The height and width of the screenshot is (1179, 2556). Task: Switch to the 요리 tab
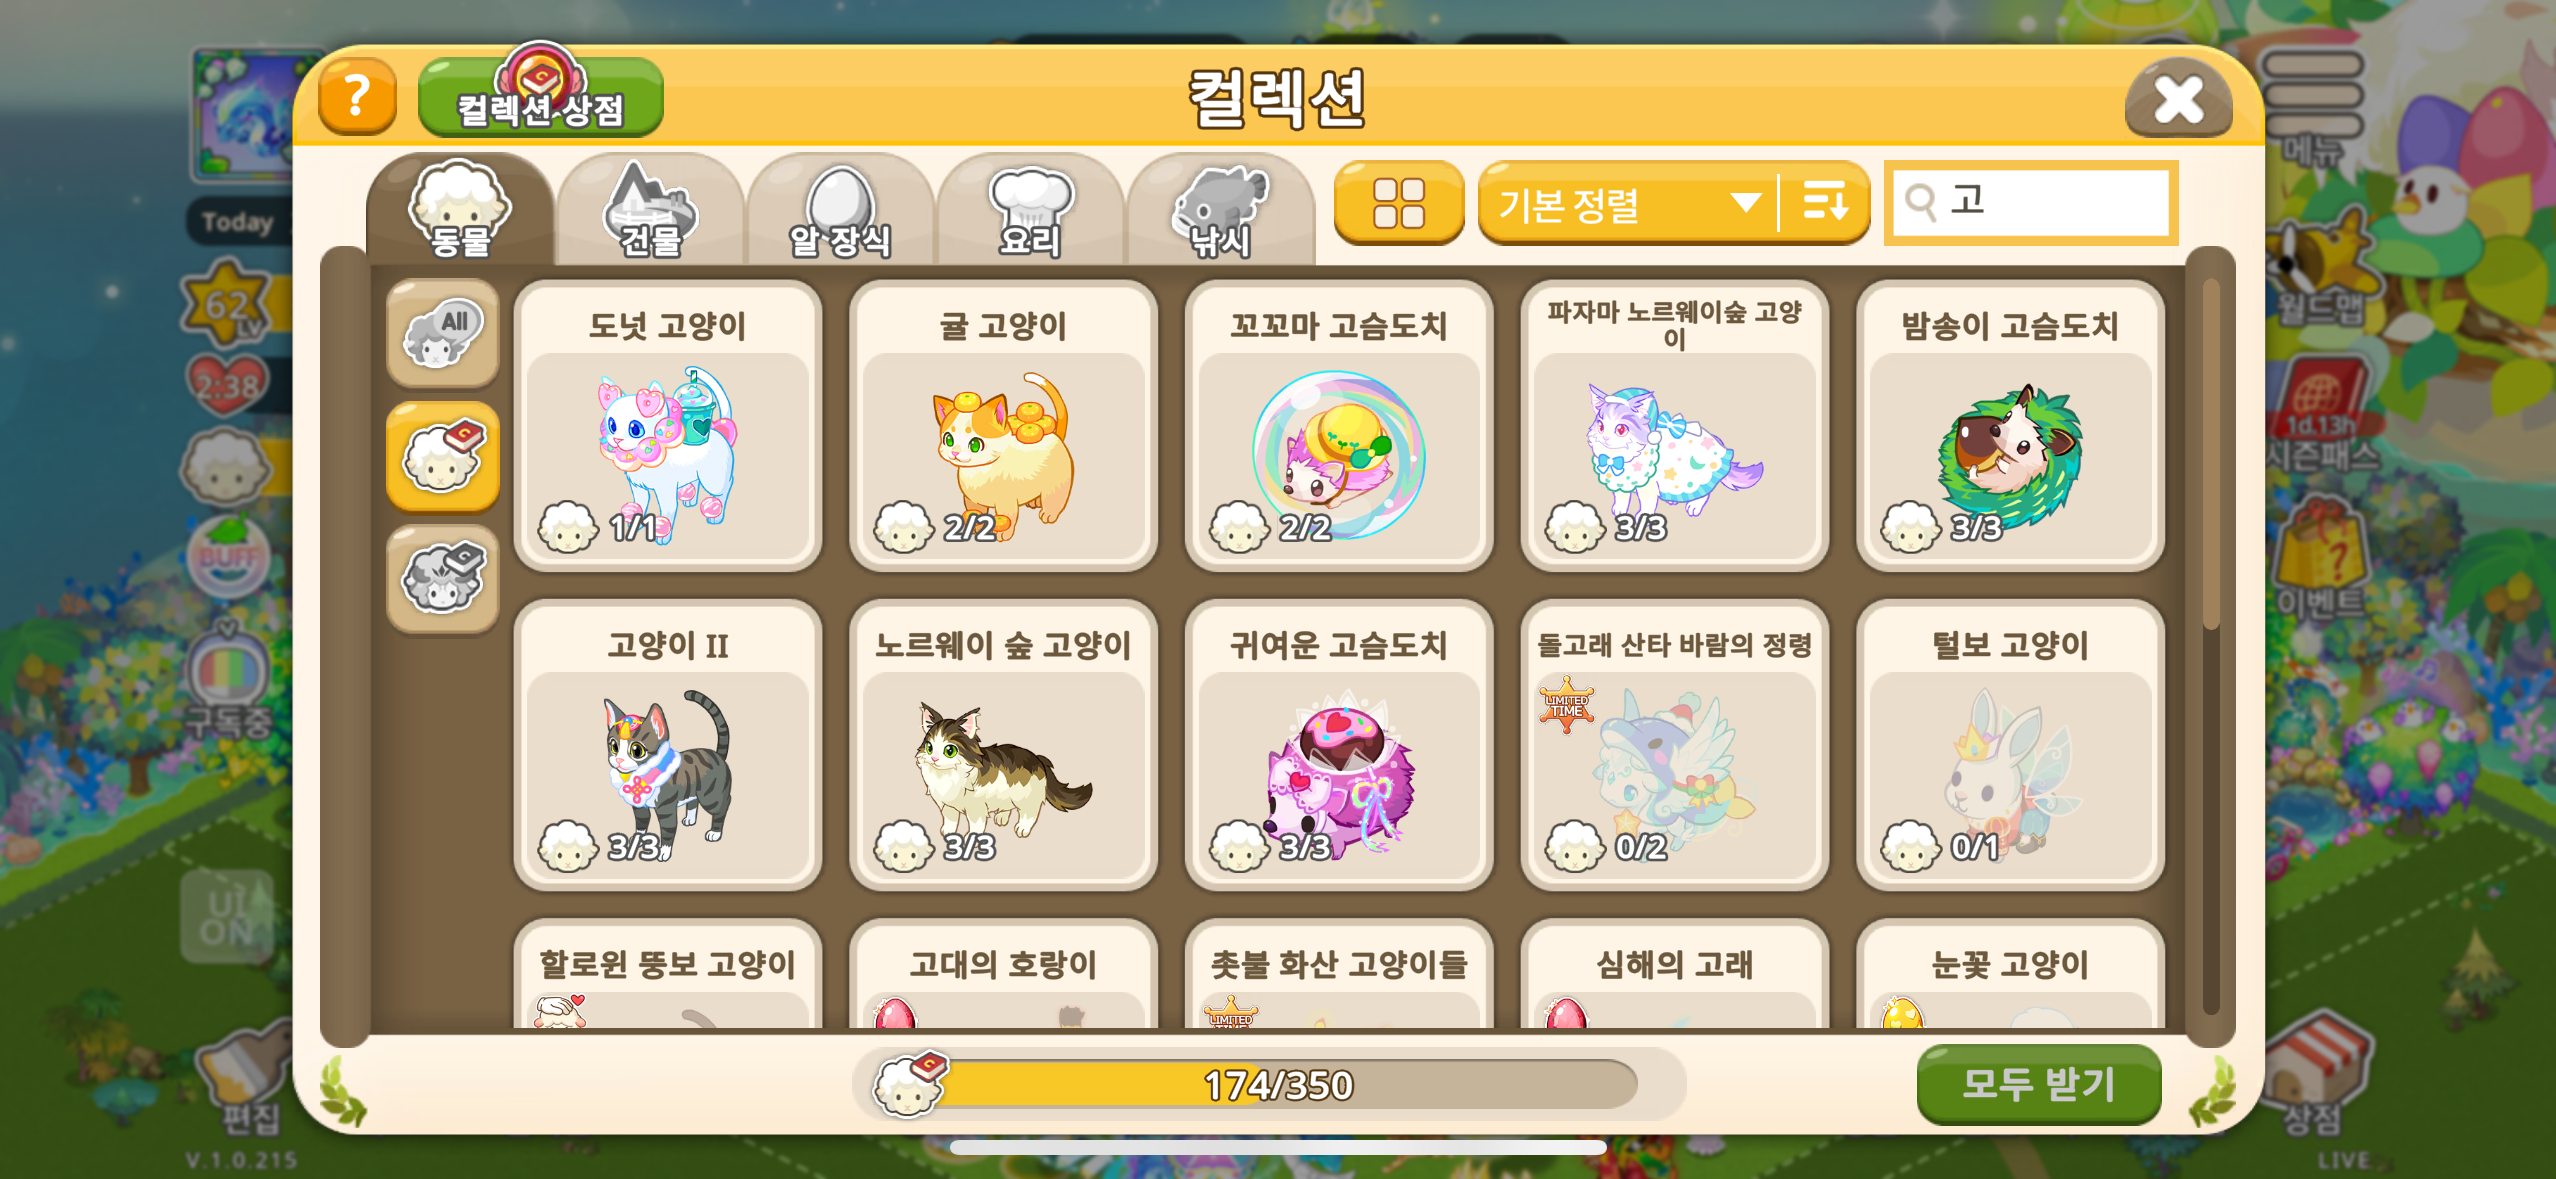coord(1030,210)
